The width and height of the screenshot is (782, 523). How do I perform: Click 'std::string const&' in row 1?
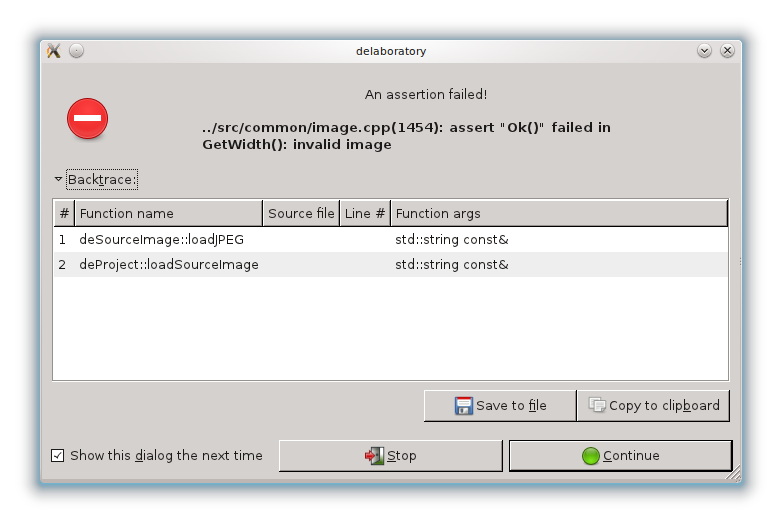click(x=452, y=240)
